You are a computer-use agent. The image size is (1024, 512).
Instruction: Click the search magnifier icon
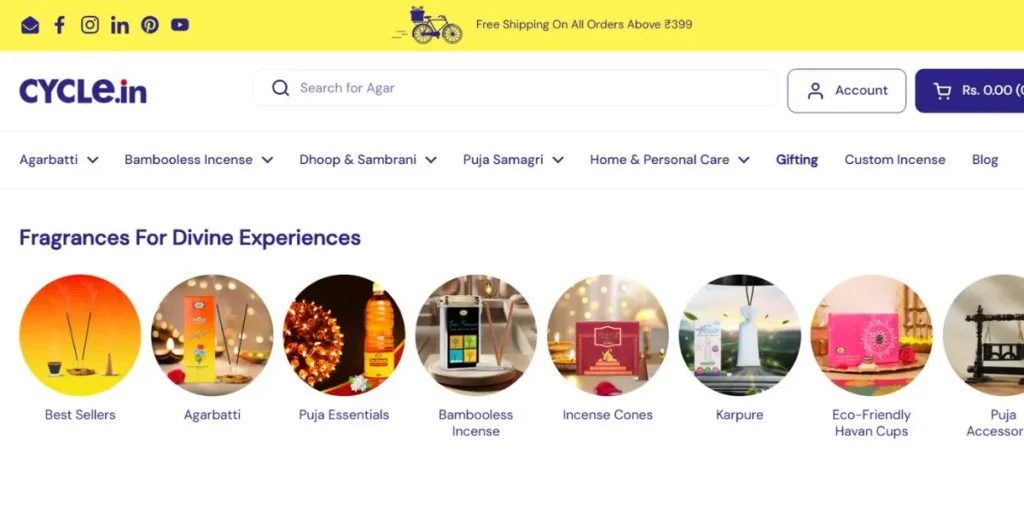pos(280,88)
